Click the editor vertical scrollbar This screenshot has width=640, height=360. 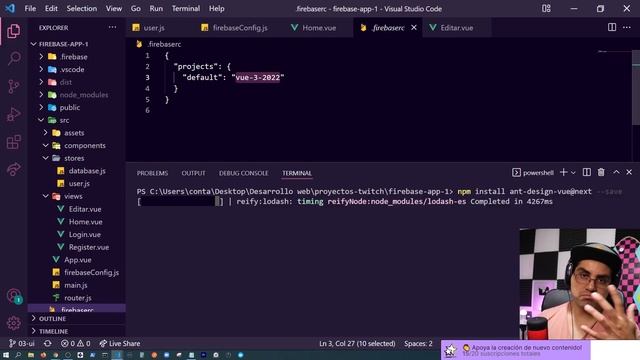636,88
